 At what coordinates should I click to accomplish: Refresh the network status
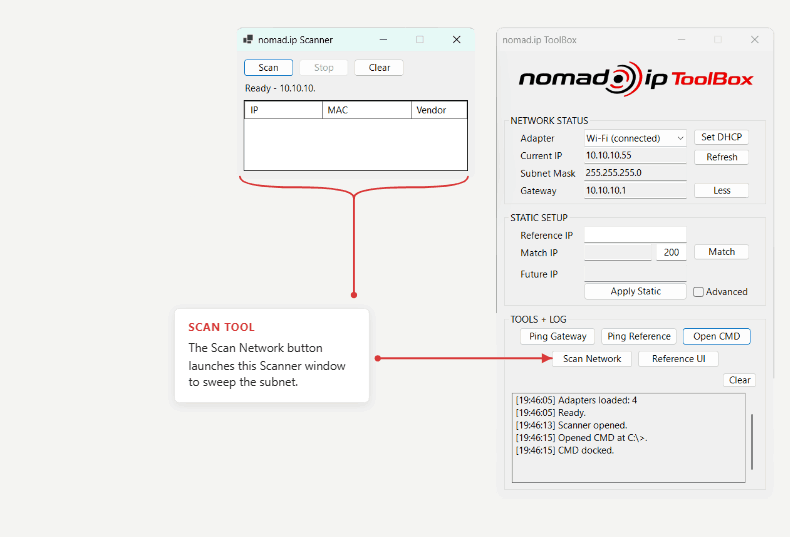721,157
